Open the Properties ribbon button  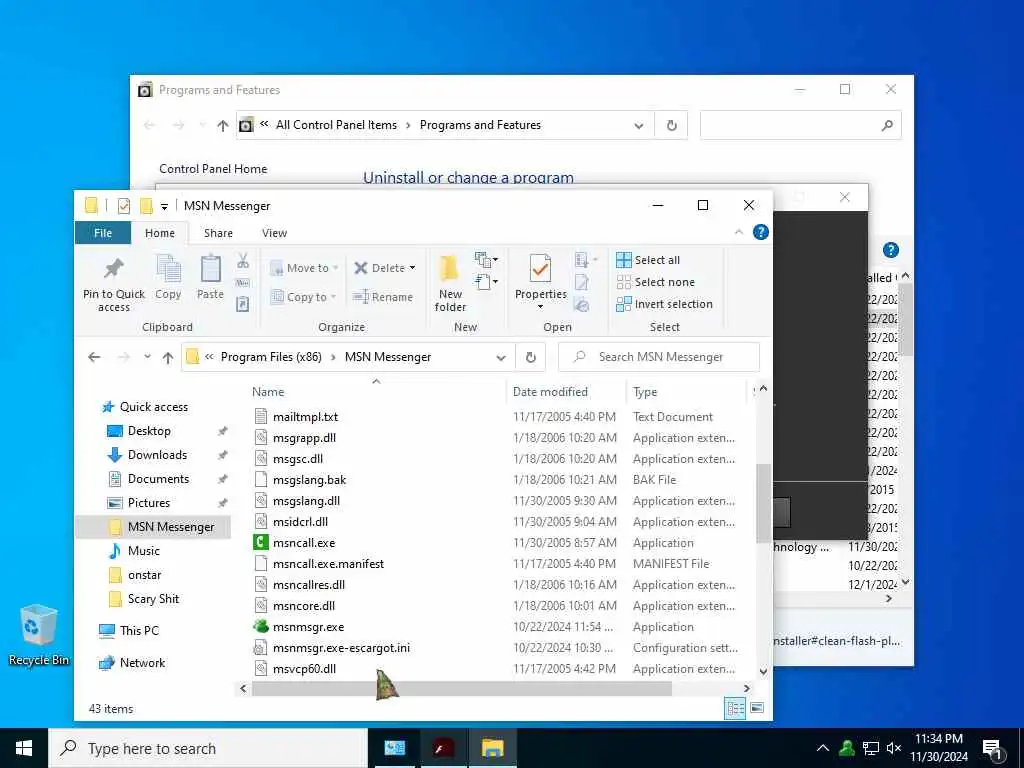click(541, 281)
